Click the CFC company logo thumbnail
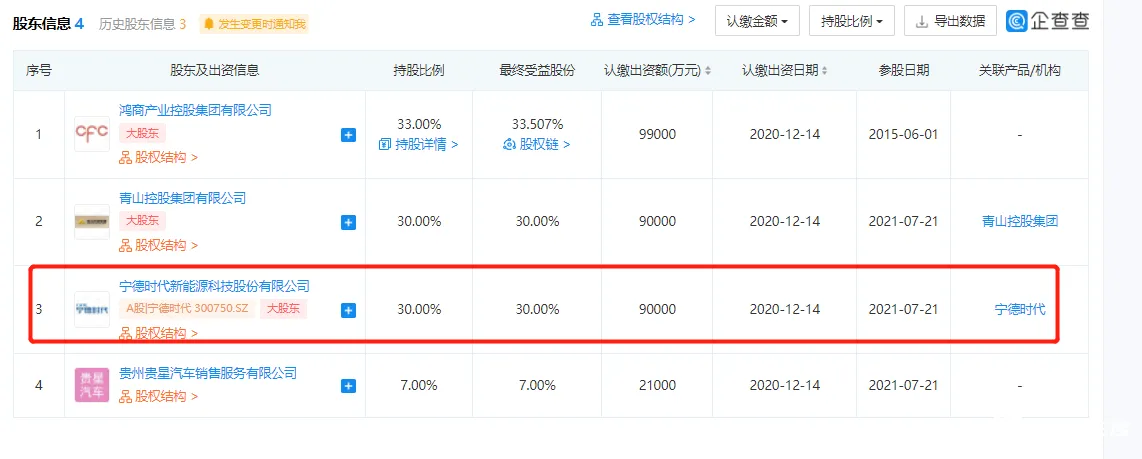Image resolution: width=1142 pixels, height=459 pixels. [92, 134]
